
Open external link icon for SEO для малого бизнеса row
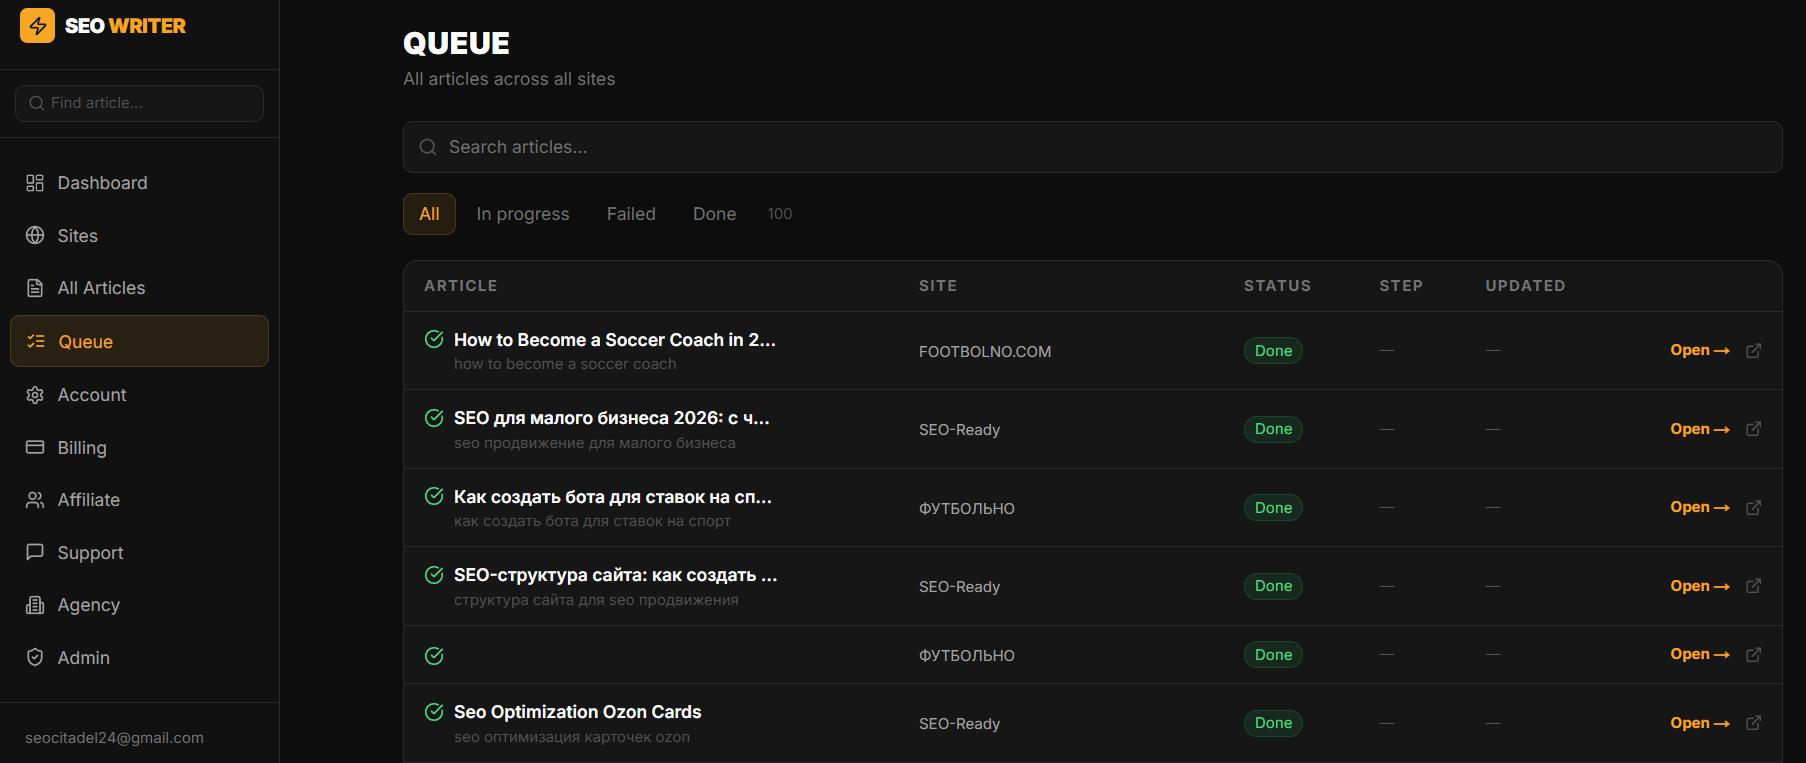point(1753,429)
